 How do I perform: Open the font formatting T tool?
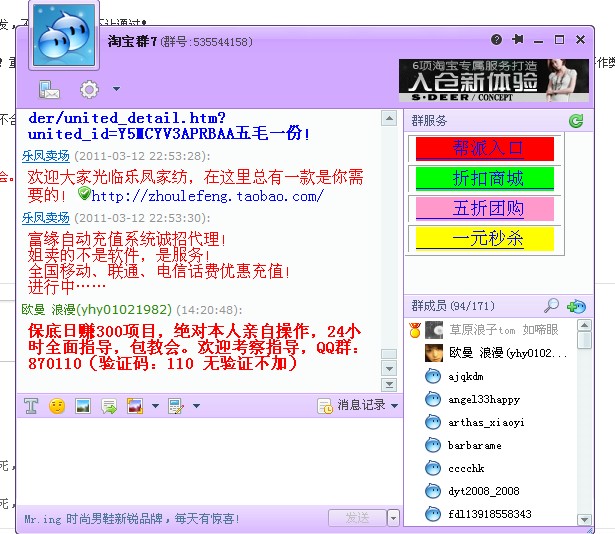click(31, 406)
